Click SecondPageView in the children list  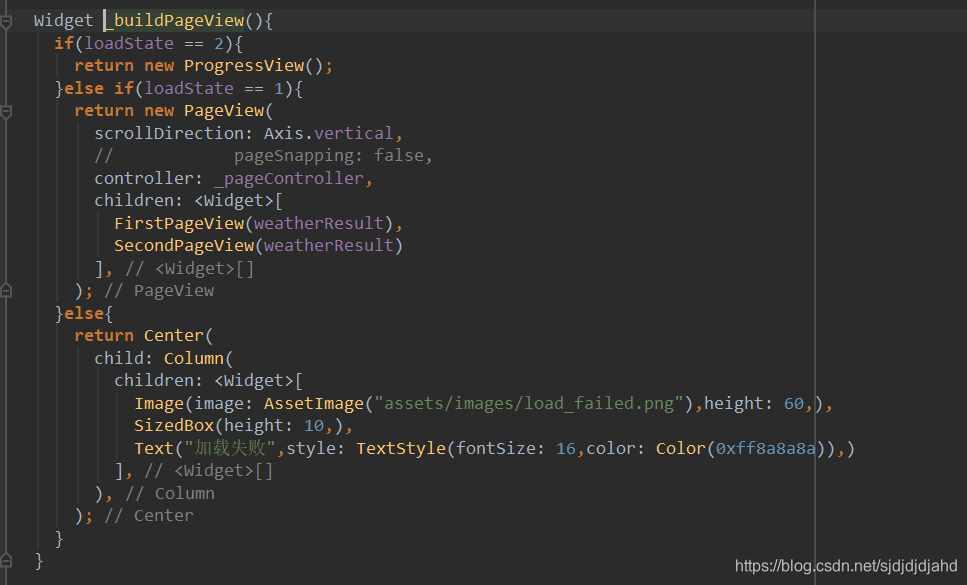pos(184,246)
